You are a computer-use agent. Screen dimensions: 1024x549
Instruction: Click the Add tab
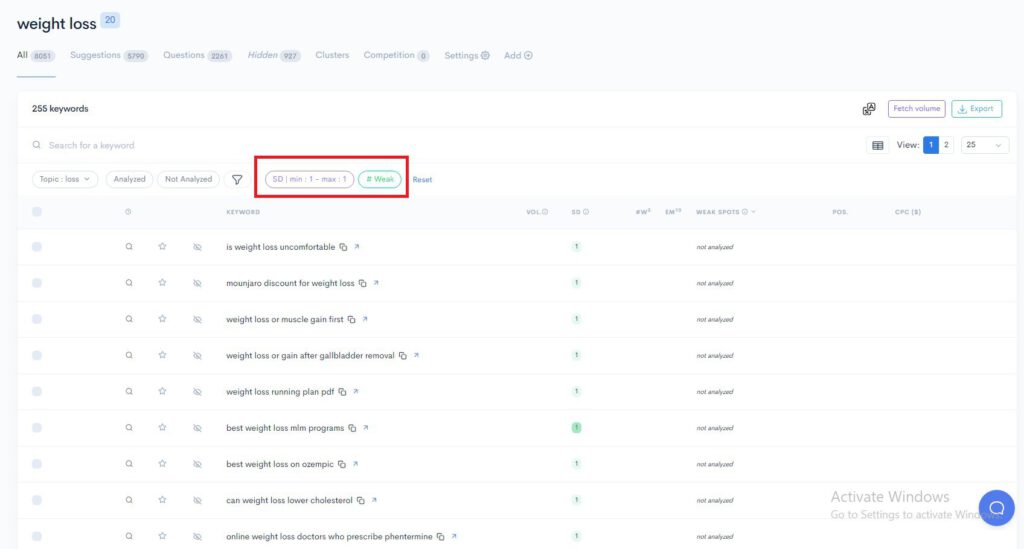518,55
